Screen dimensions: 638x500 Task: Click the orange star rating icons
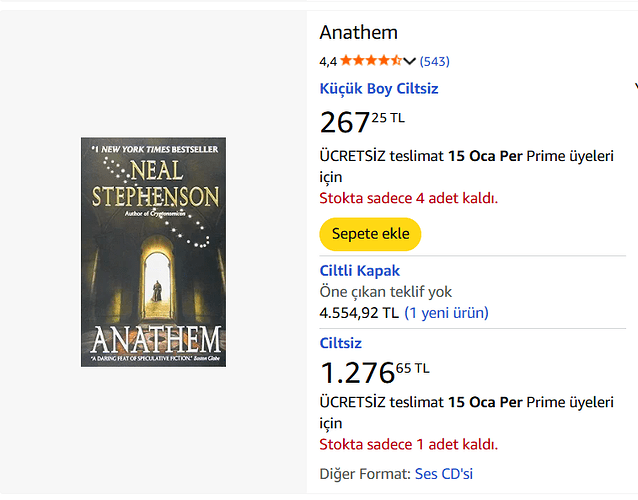(370, 61)
